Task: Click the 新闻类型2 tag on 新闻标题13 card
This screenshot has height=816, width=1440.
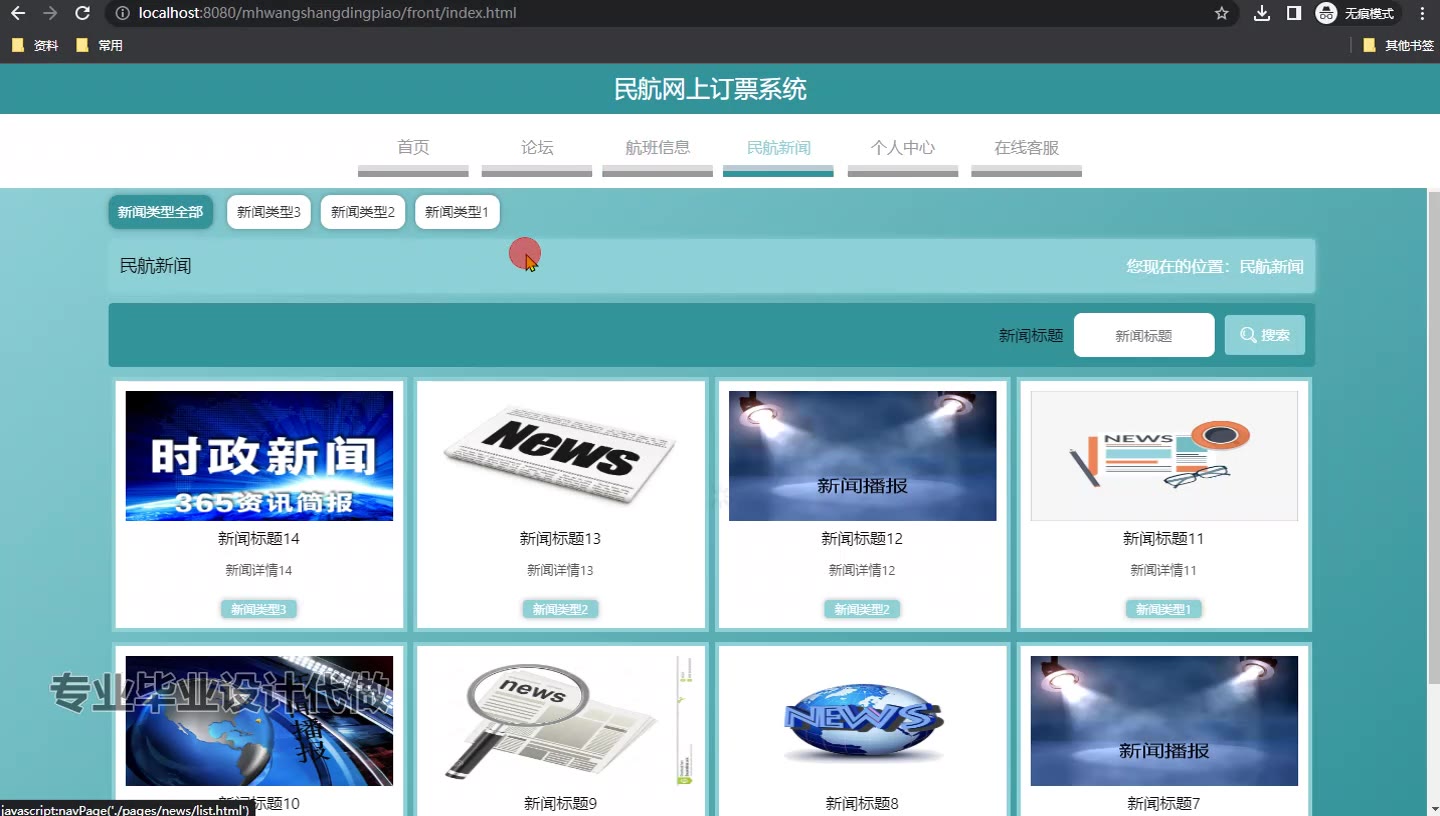Action: (x=560, y=609)
